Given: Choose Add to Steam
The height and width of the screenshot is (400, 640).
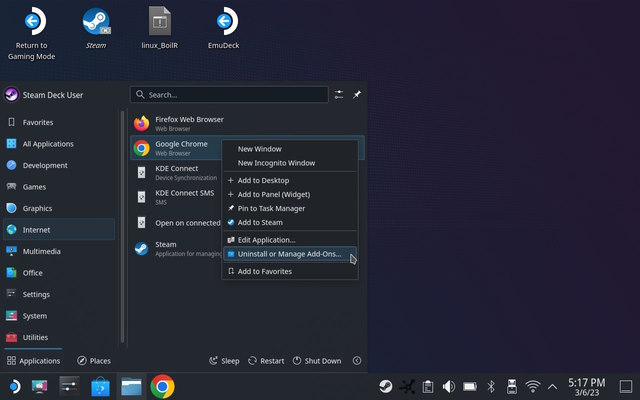Looking at the screenshot, I should pyautogui.click(x=290, y=222).
